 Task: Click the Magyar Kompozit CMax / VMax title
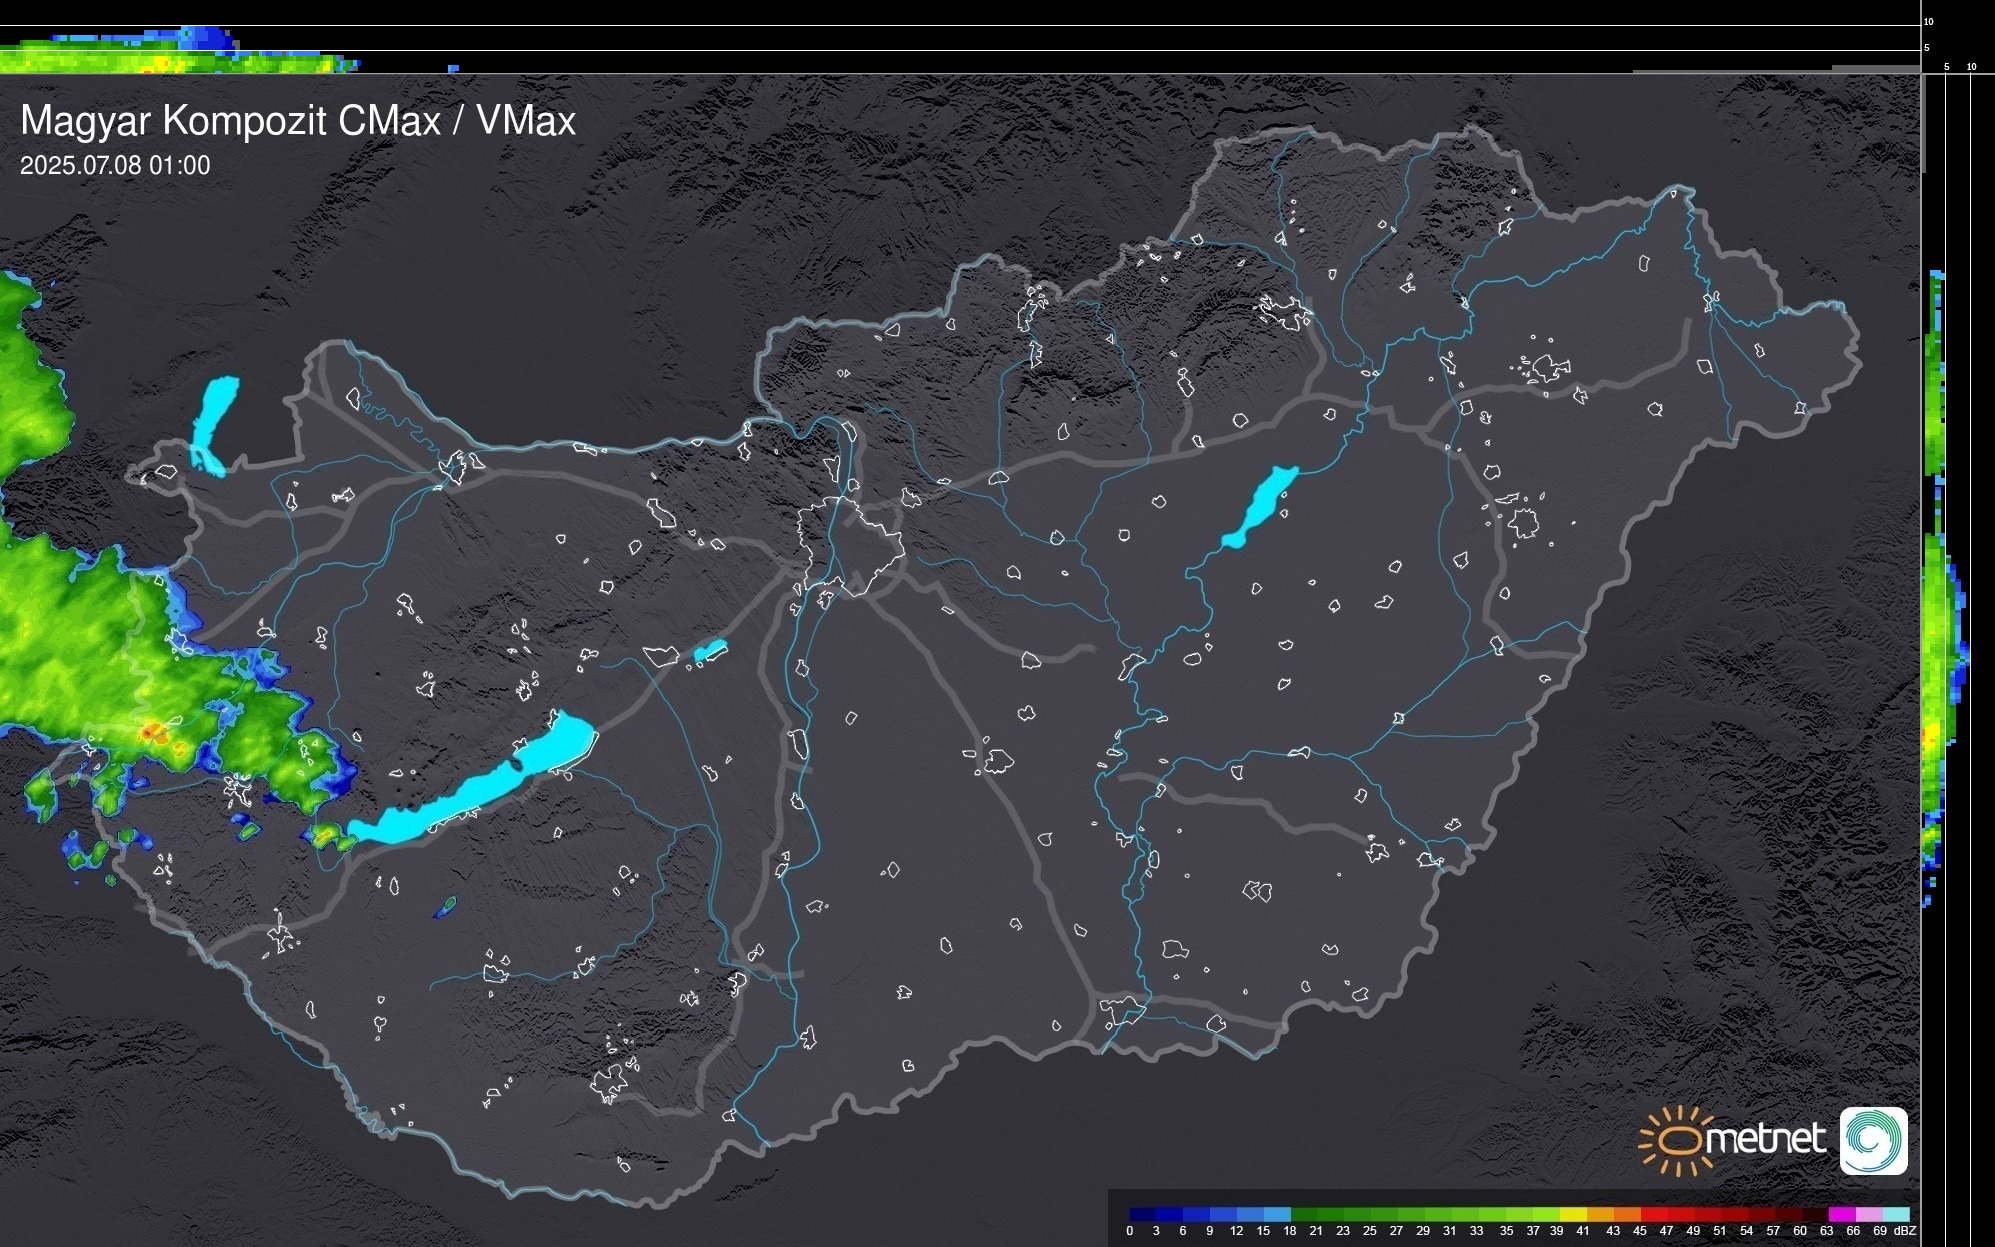298,121
